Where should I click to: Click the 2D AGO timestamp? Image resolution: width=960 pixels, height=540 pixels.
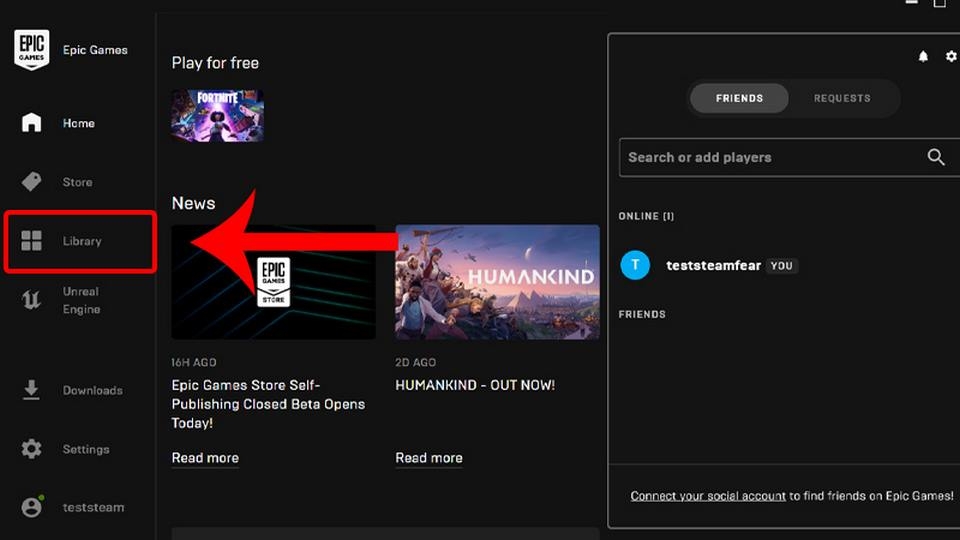click(416, 362)
